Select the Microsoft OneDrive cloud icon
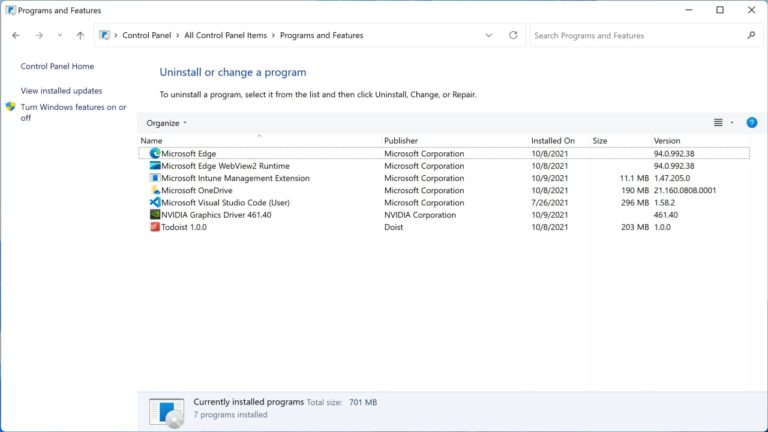 (x=155, y=190)
